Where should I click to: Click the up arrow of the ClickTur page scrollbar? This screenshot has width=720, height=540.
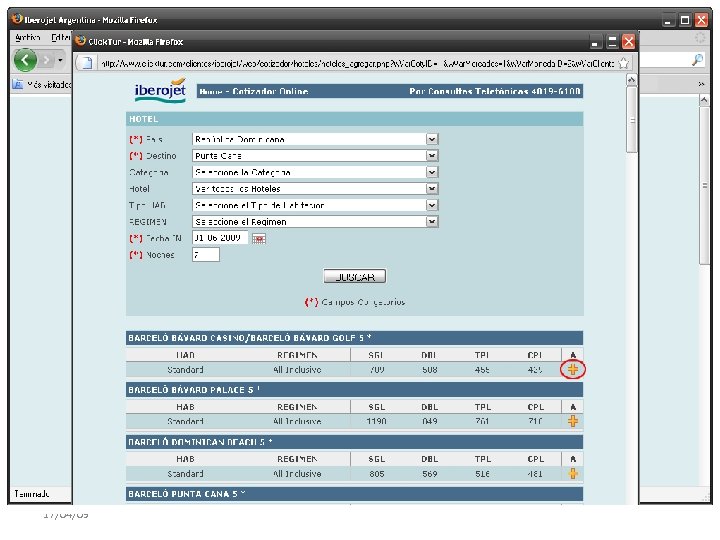click(632, 80)
